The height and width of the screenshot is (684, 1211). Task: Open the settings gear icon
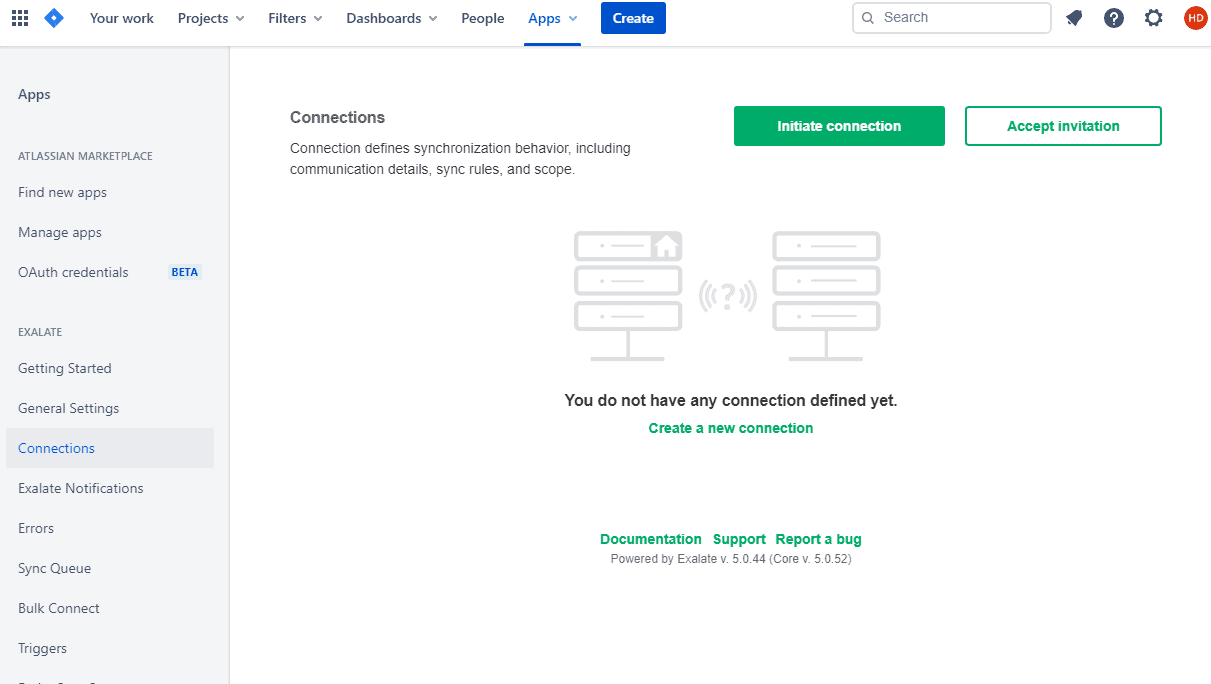pyautogui.click(x=1154, y=18)
